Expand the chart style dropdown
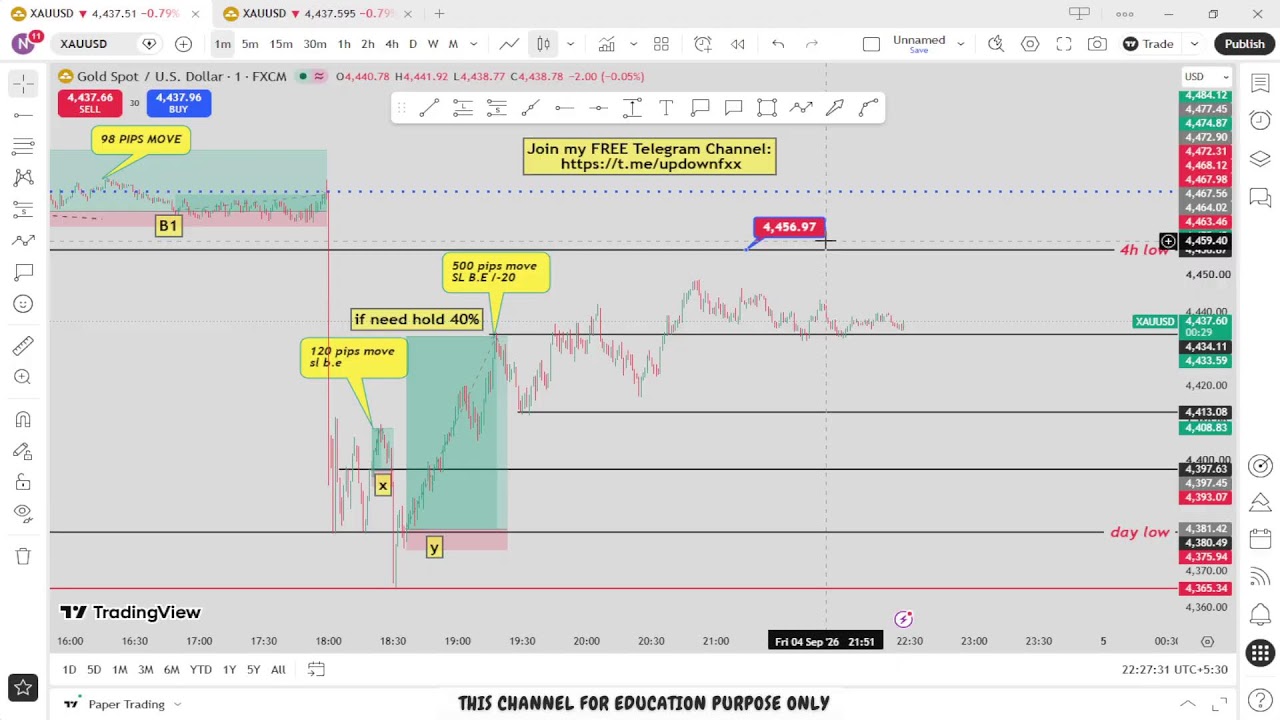 pyautogui.click(x=570, y=44)
